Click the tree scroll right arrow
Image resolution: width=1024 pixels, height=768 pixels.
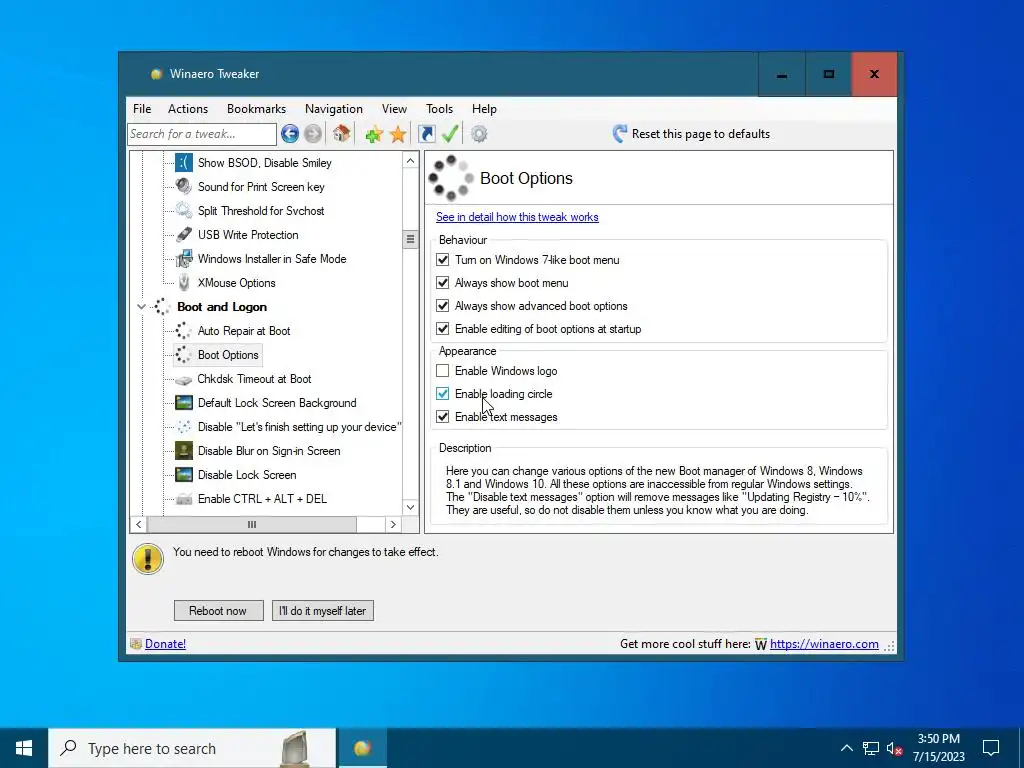tap(393, 524)
